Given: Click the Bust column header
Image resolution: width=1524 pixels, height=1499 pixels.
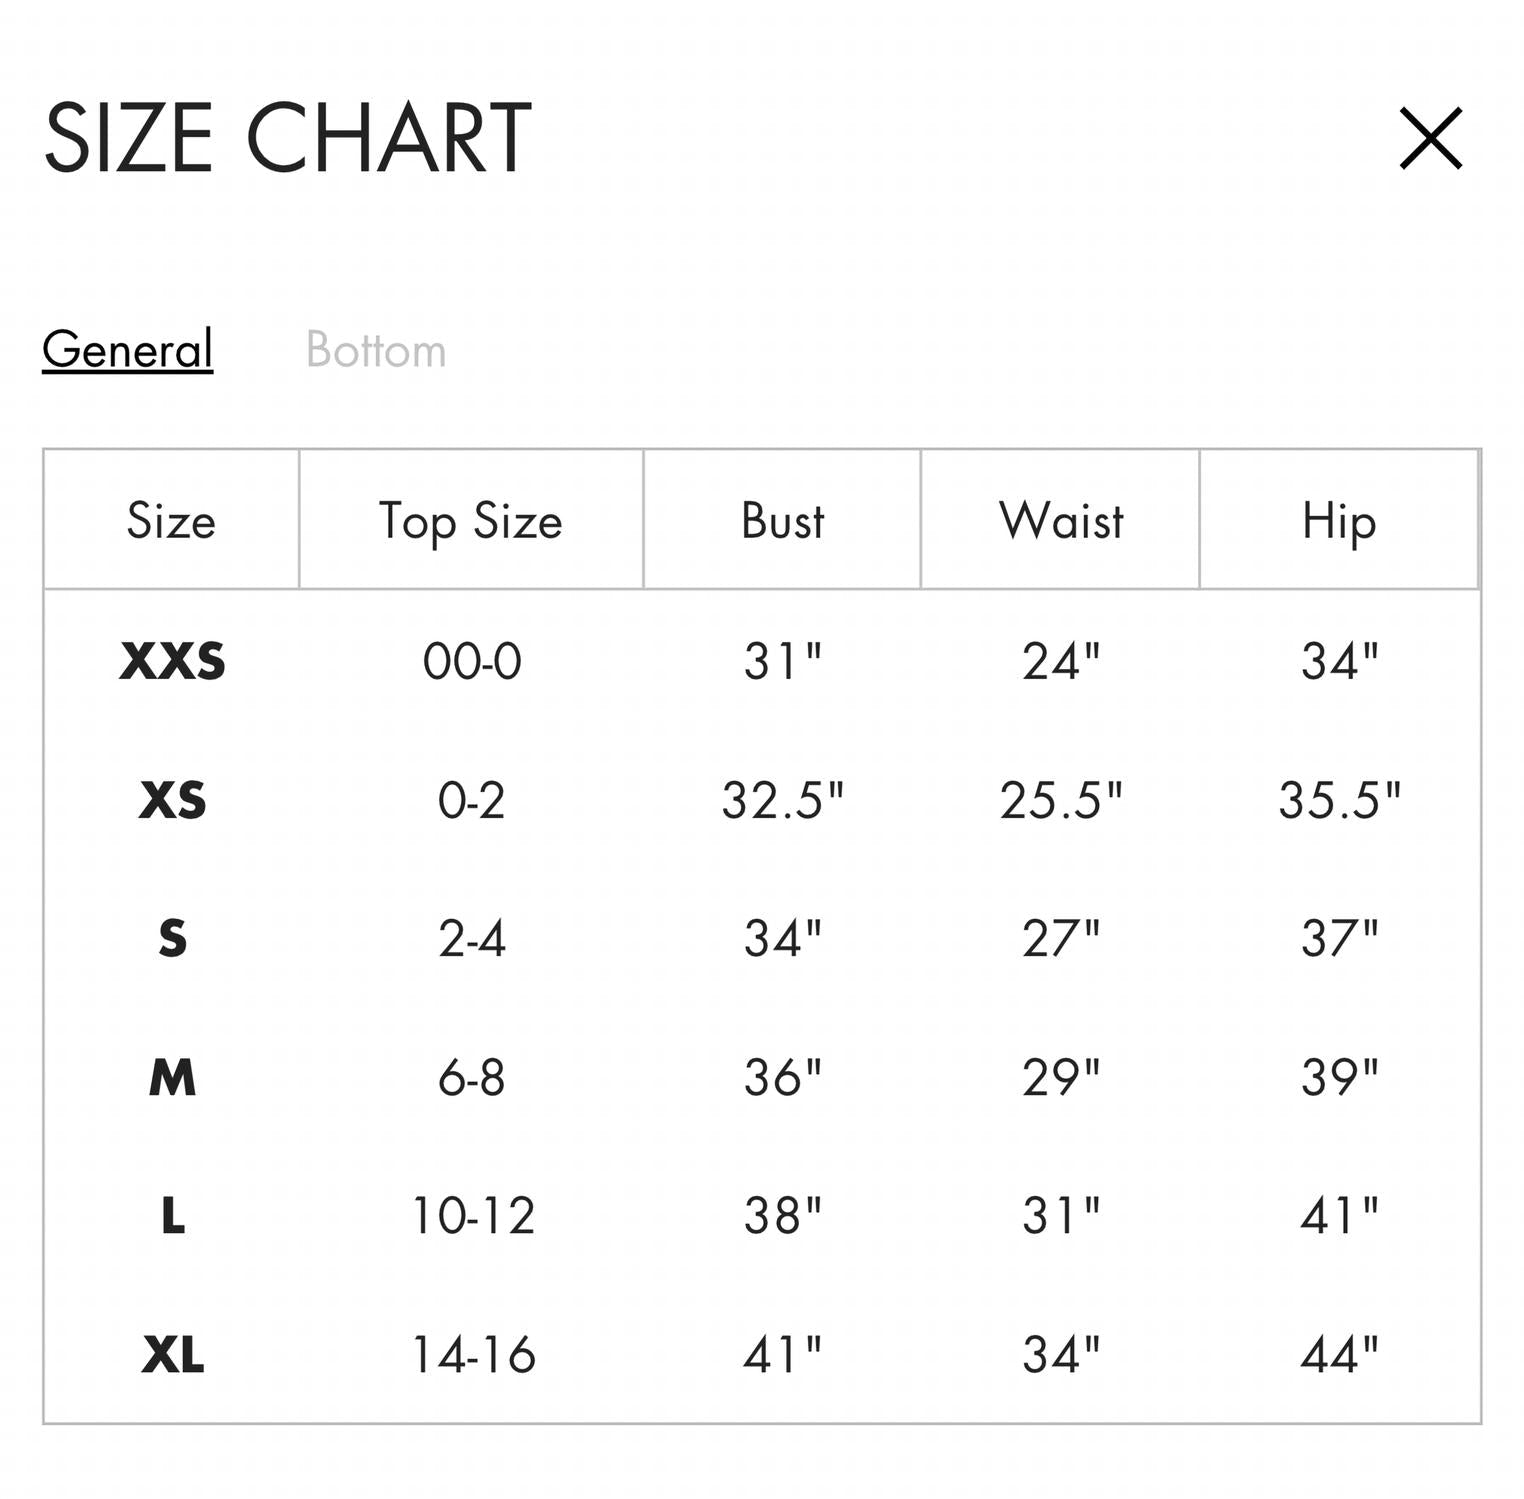Looking at the screenshot, I should [x=782, y=521].
